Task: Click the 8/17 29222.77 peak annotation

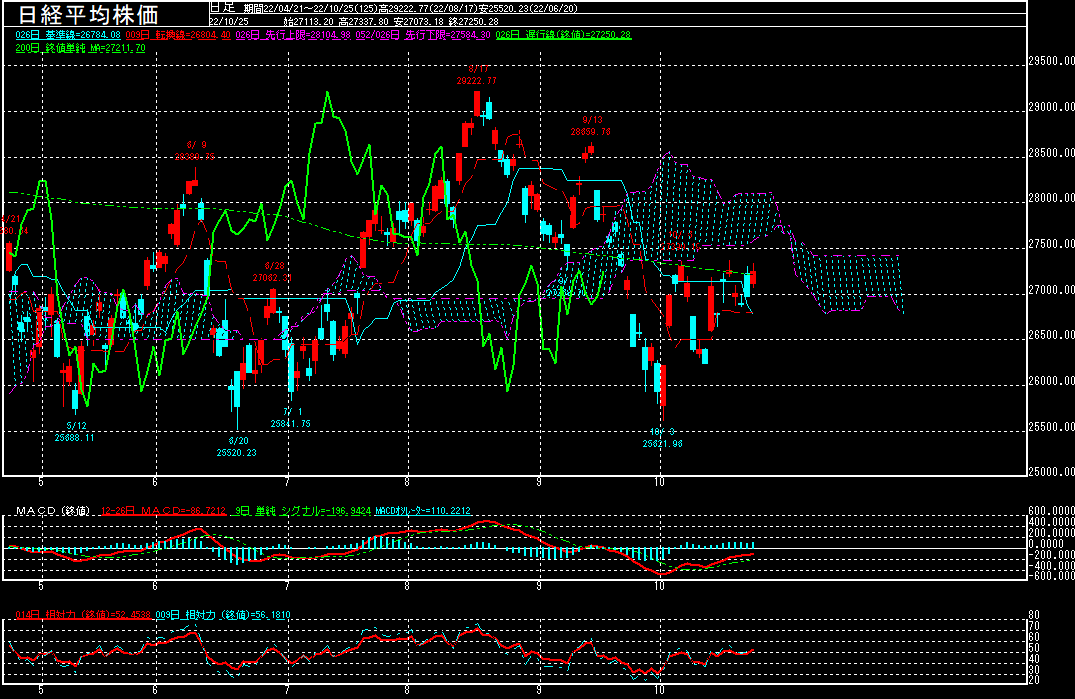Action: pos(477,75)
